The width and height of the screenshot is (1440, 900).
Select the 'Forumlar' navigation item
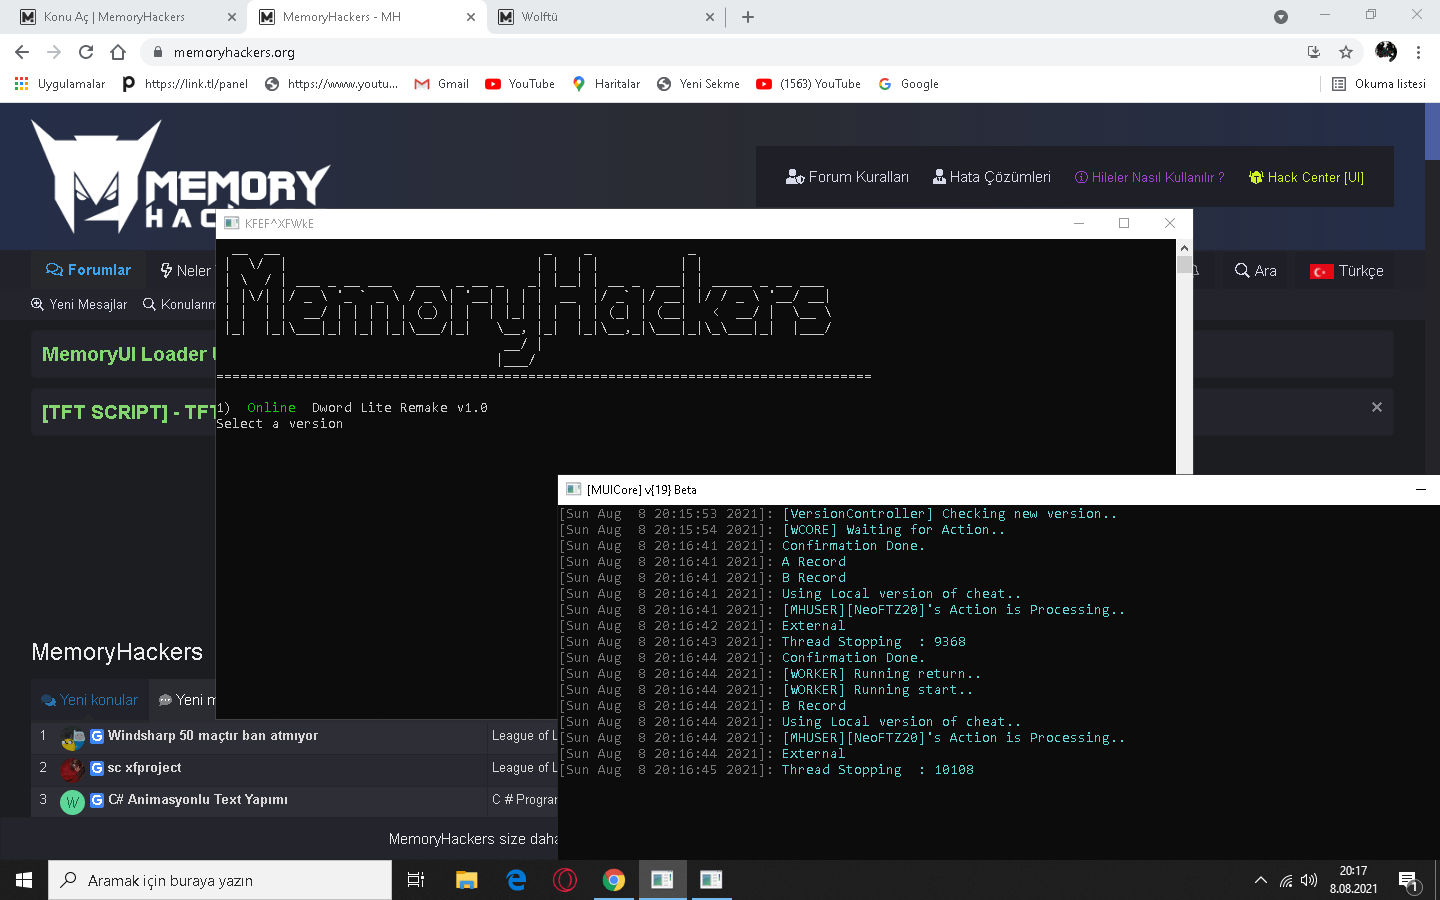88,270
